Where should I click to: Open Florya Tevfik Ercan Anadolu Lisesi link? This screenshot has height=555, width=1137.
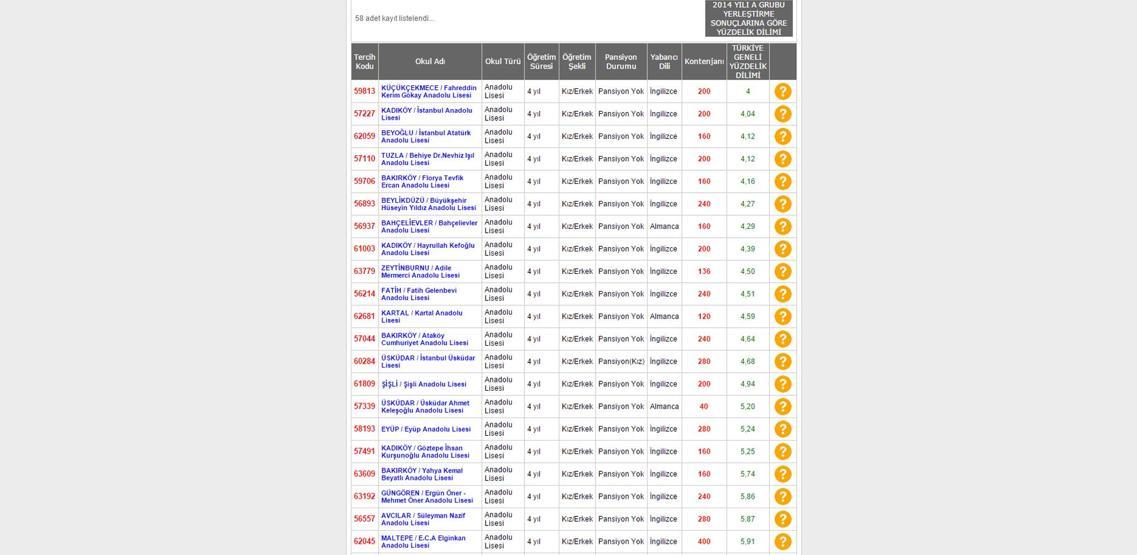[x=422, y=181]
